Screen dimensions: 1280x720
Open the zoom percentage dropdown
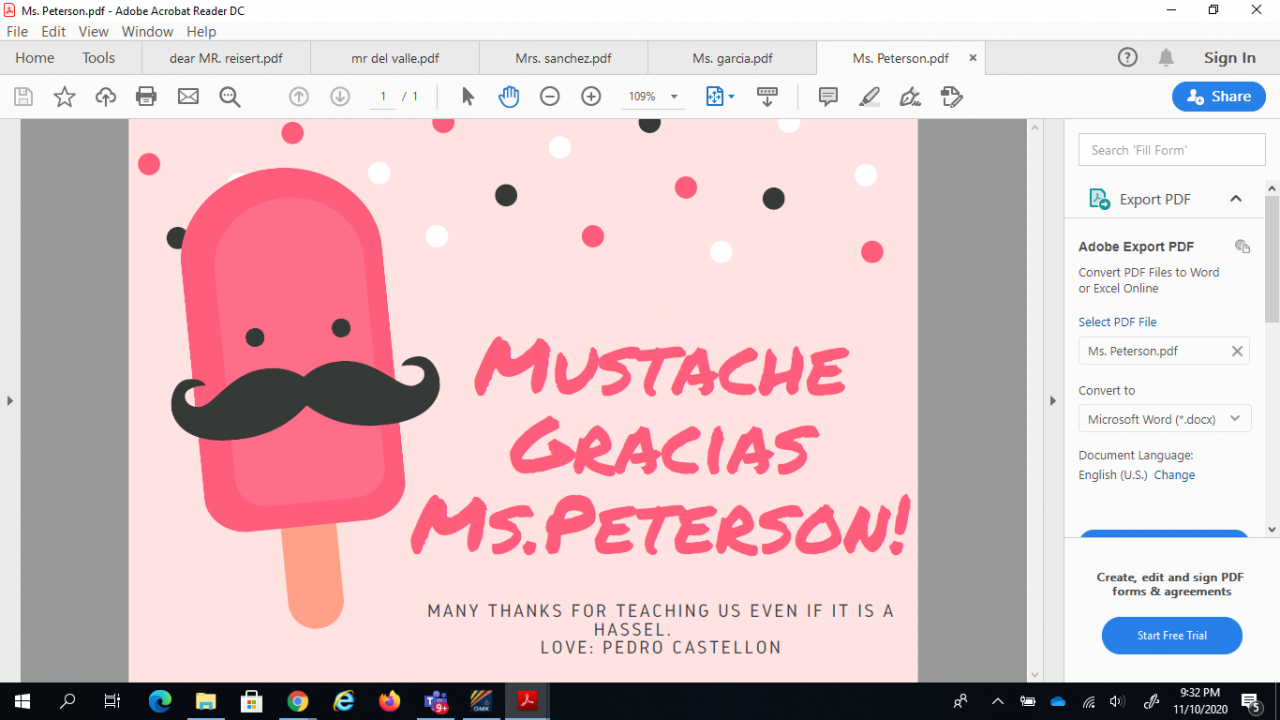(674, 97)
